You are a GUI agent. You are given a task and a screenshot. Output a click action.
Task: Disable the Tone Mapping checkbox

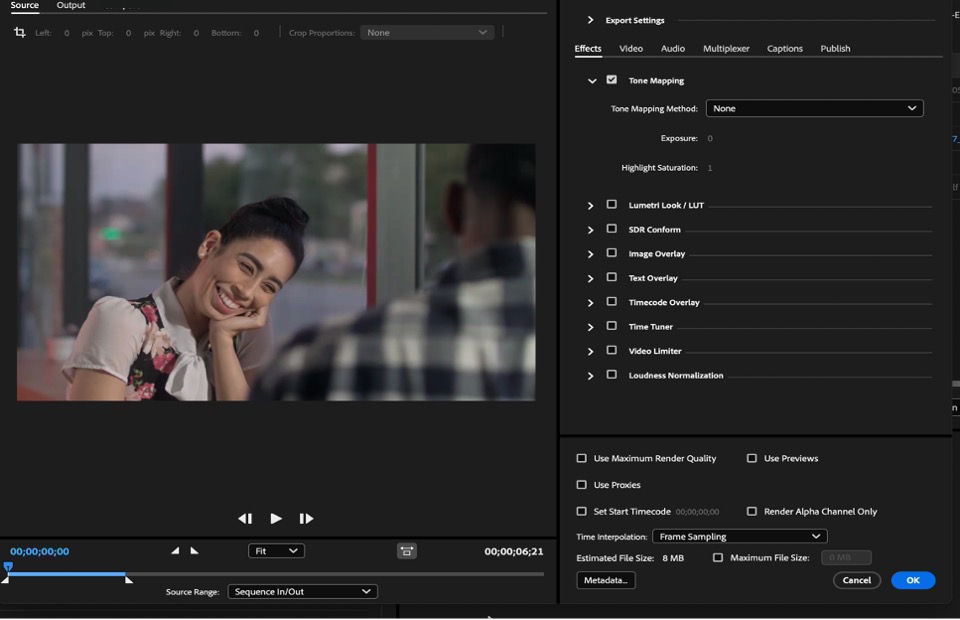coord(611,80)
